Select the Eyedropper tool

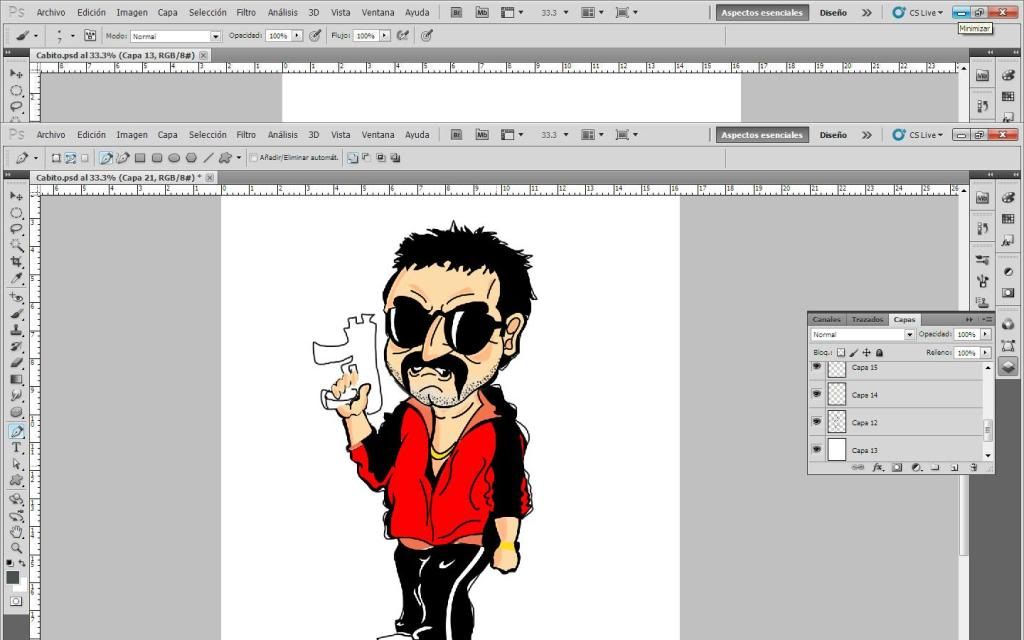pos(16,278)
